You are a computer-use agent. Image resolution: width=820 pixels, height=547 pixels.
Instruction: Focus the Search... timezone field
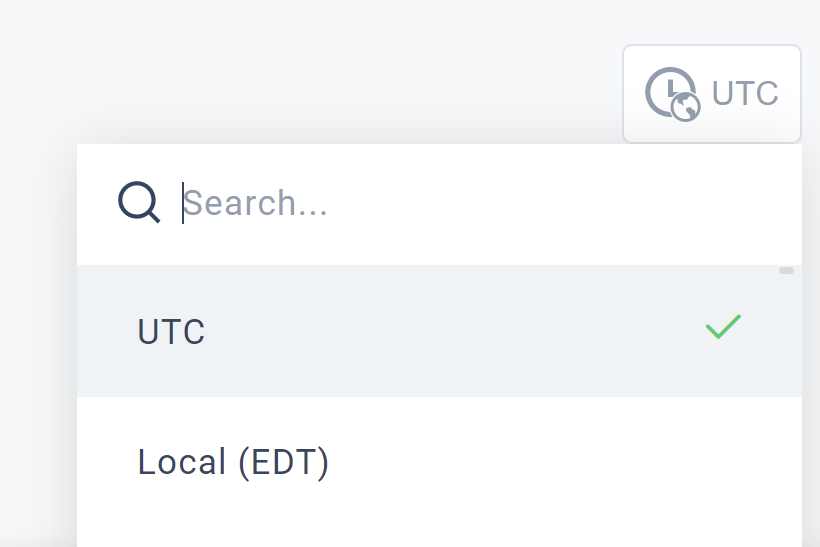(x=439, y=203)
